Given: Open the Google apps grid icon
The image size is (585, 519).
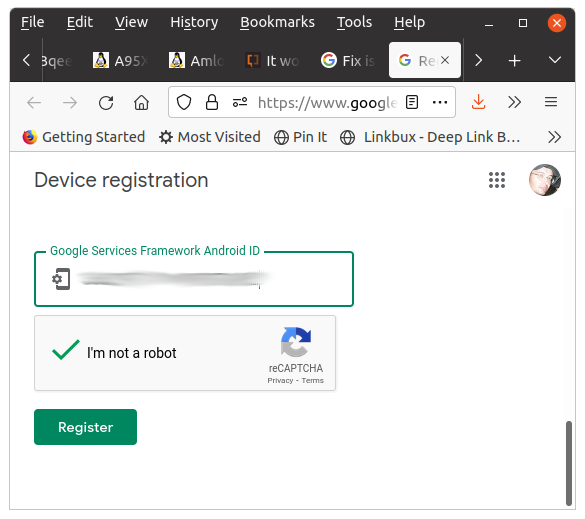Looking at the screenshot, I should point(497,180).
